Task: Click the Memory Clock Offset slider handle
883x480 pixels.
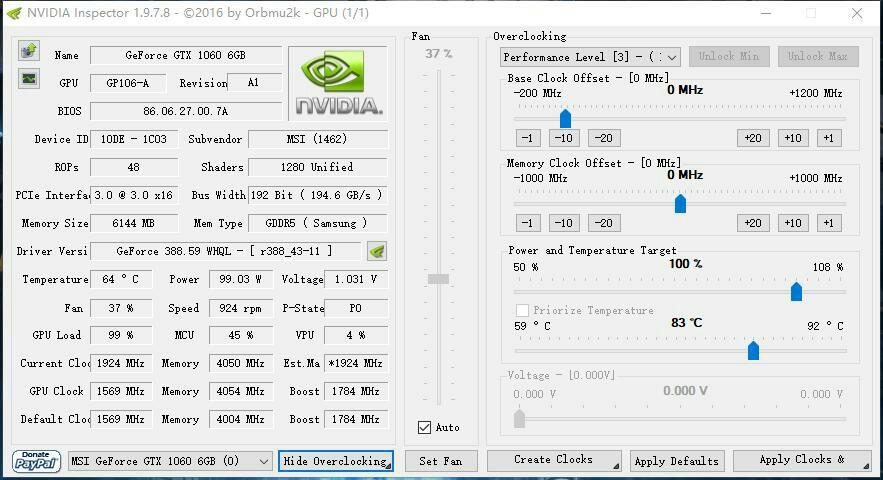Action: click(x=680, y=203)
